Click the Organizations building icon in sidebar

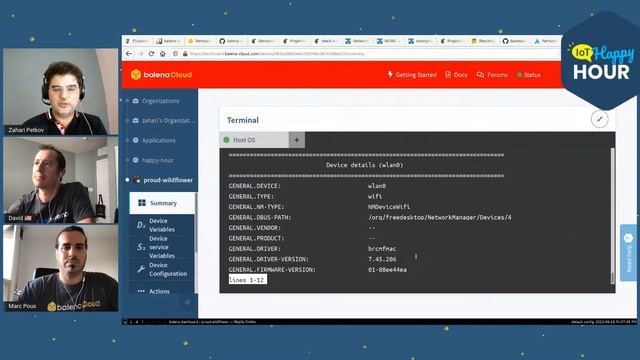[136, 100]
